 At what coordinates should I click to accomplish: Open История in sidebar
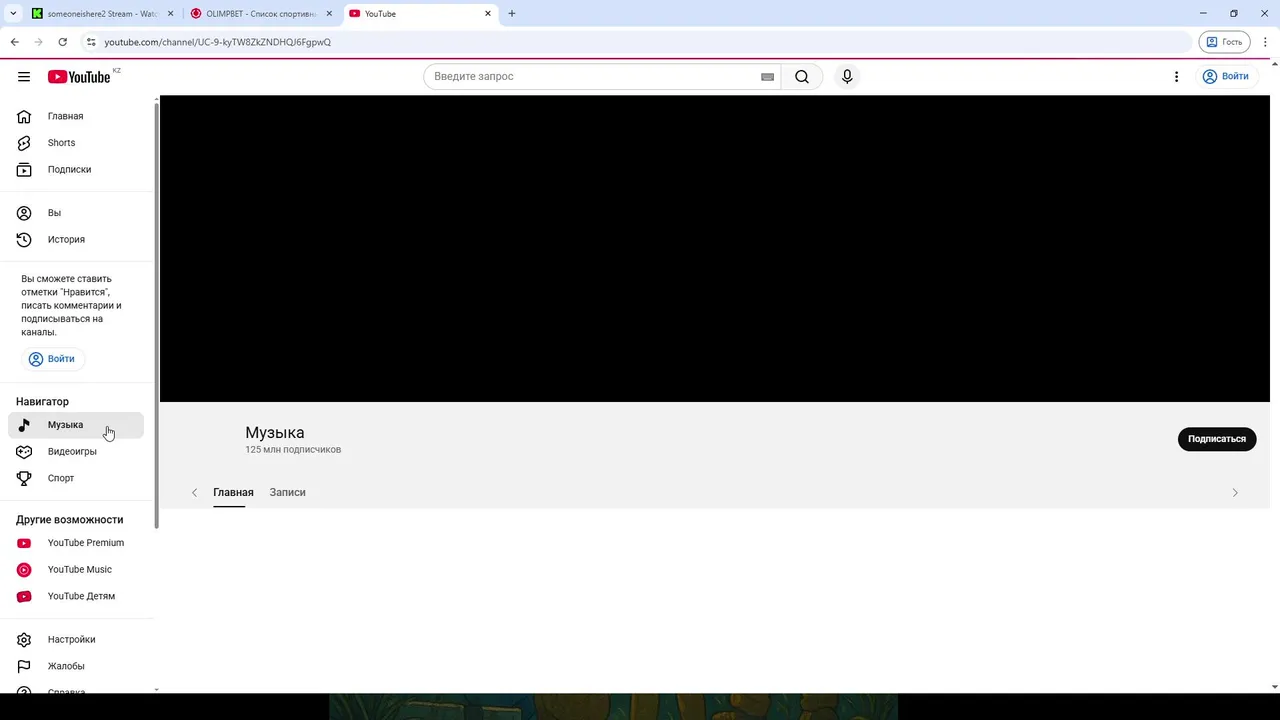point(76,240)
